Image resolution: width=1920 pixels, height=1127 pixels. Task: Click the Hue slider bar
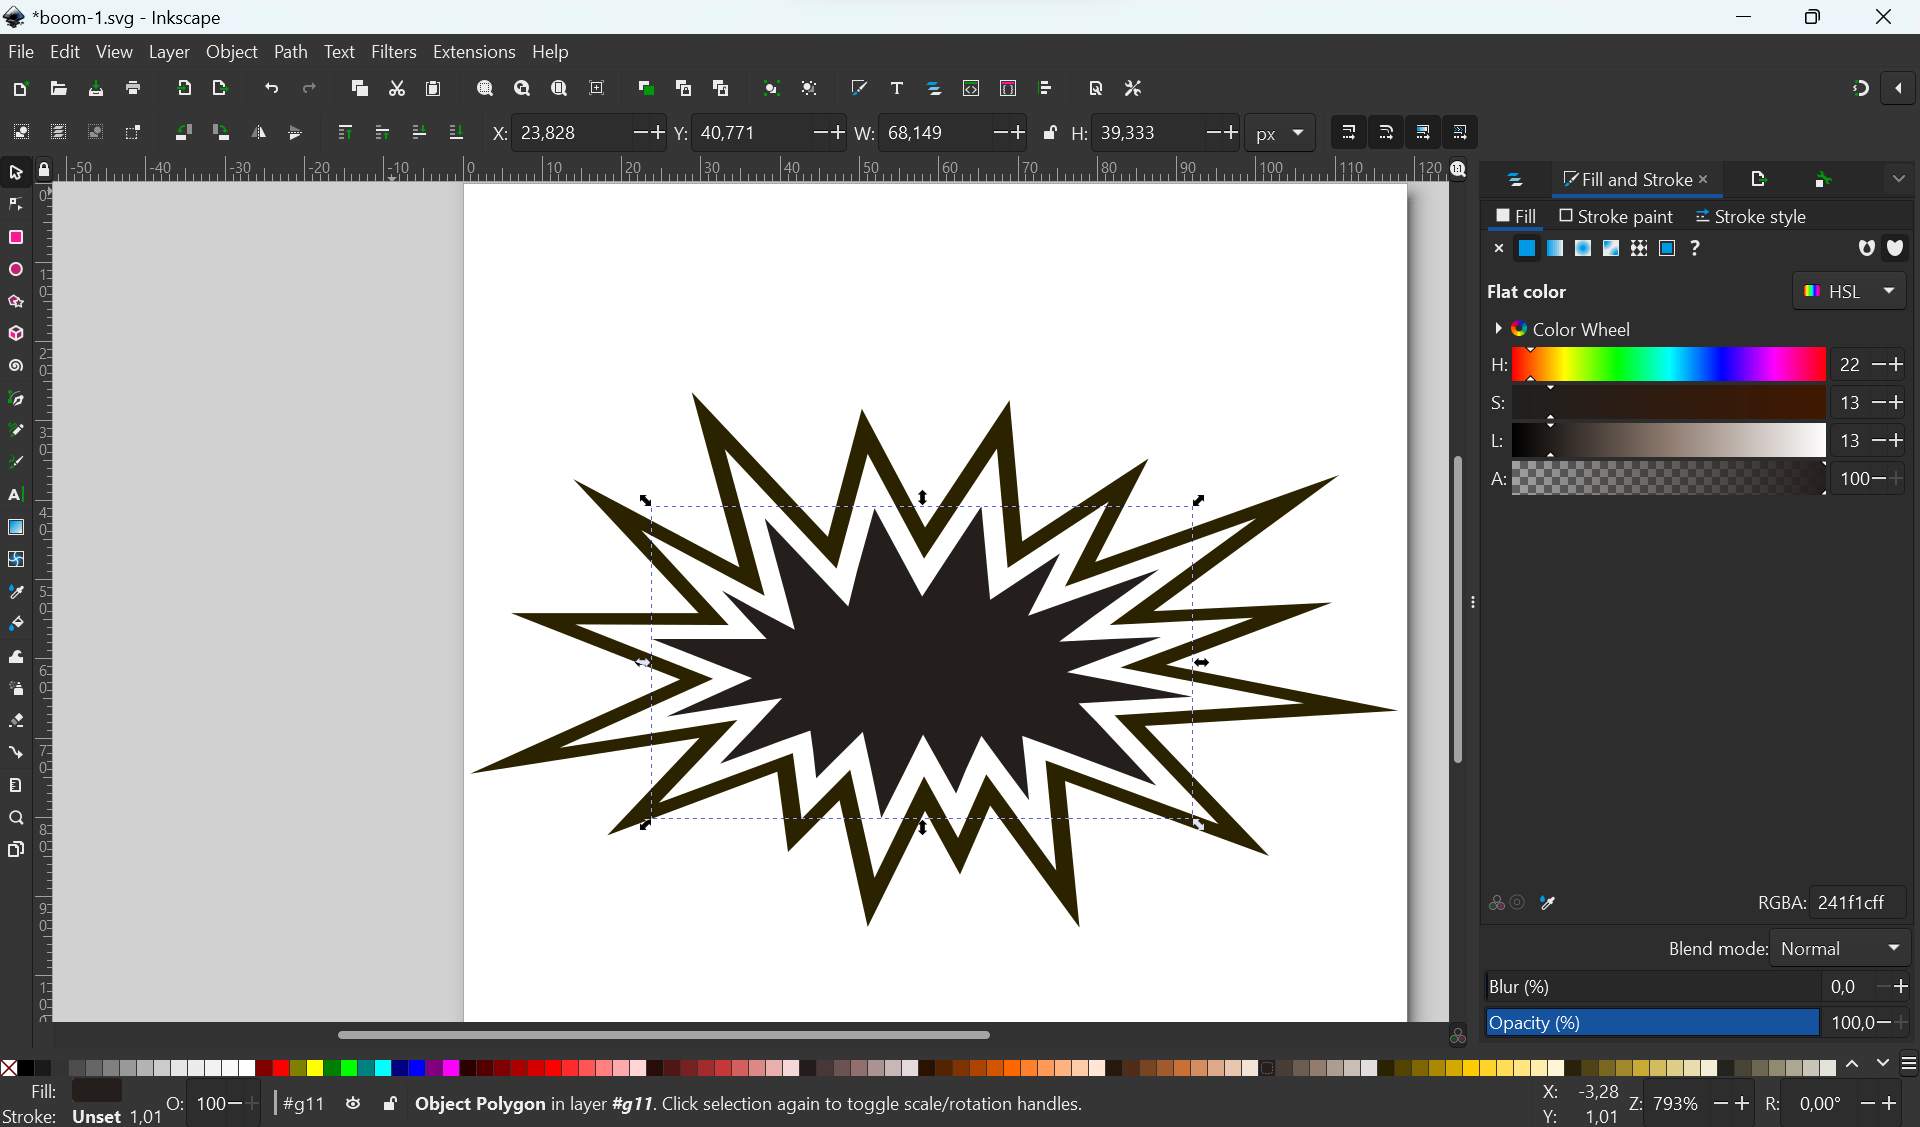[1668, 365]
